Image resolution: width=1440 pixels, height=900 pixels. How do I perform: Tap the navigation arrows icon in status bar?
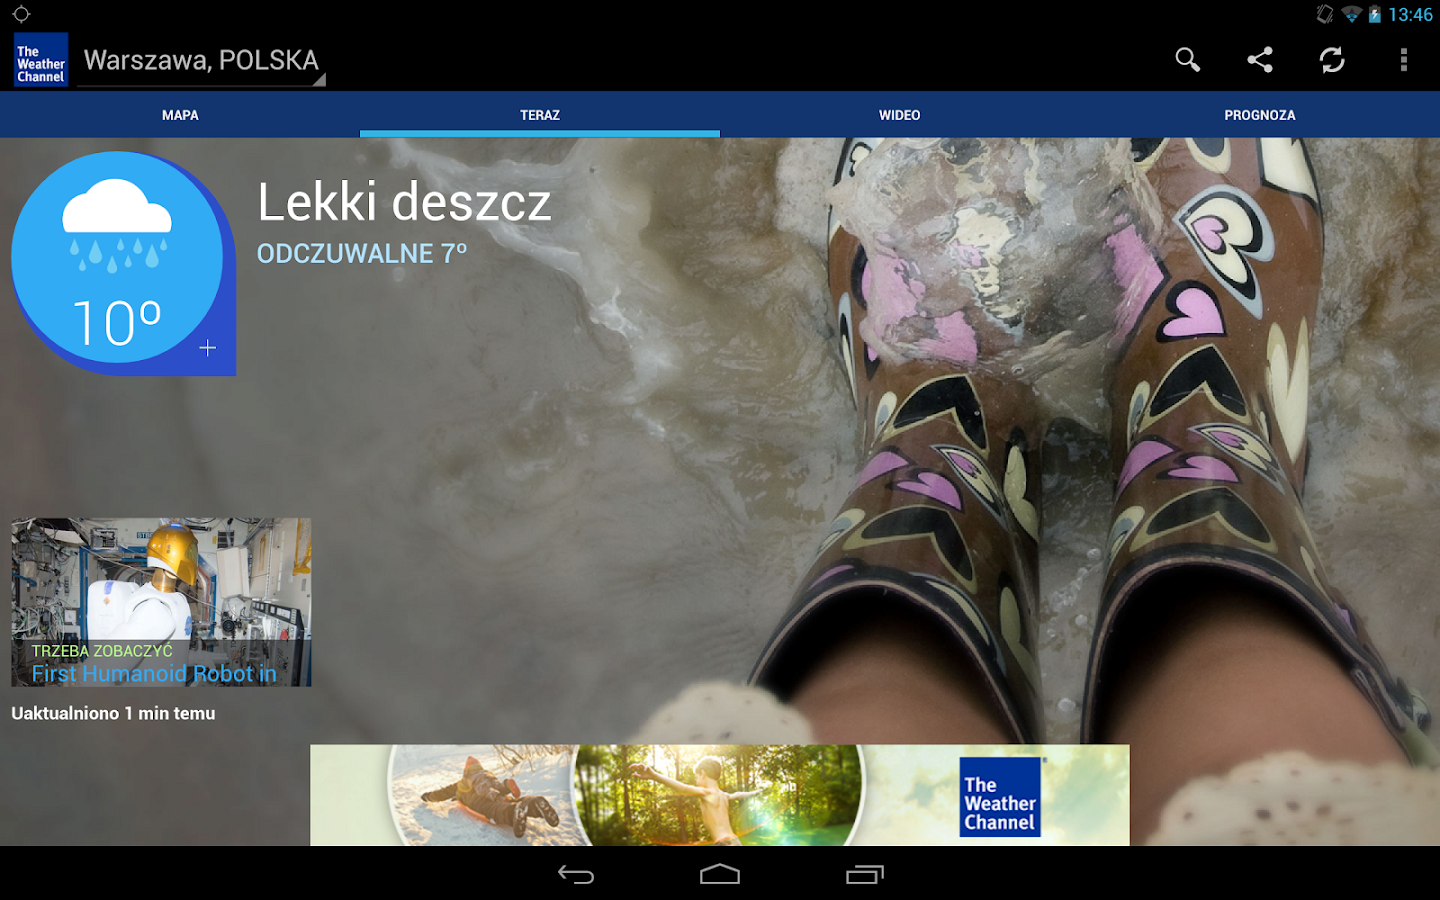pos(22,15)
